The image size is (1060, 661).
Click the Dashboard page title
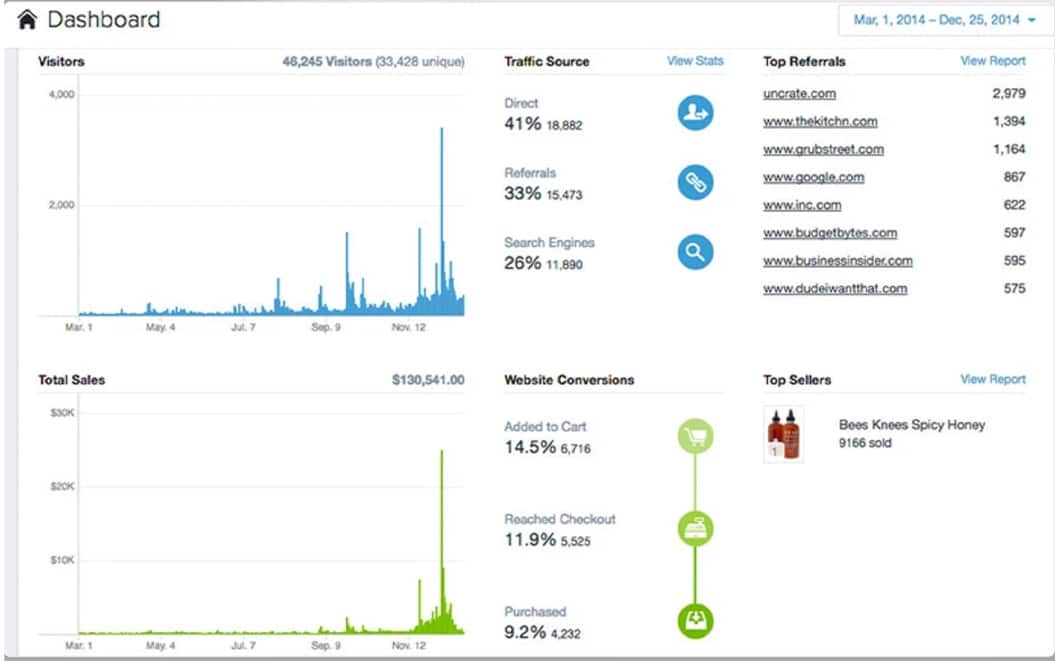[x=104, y=20]
